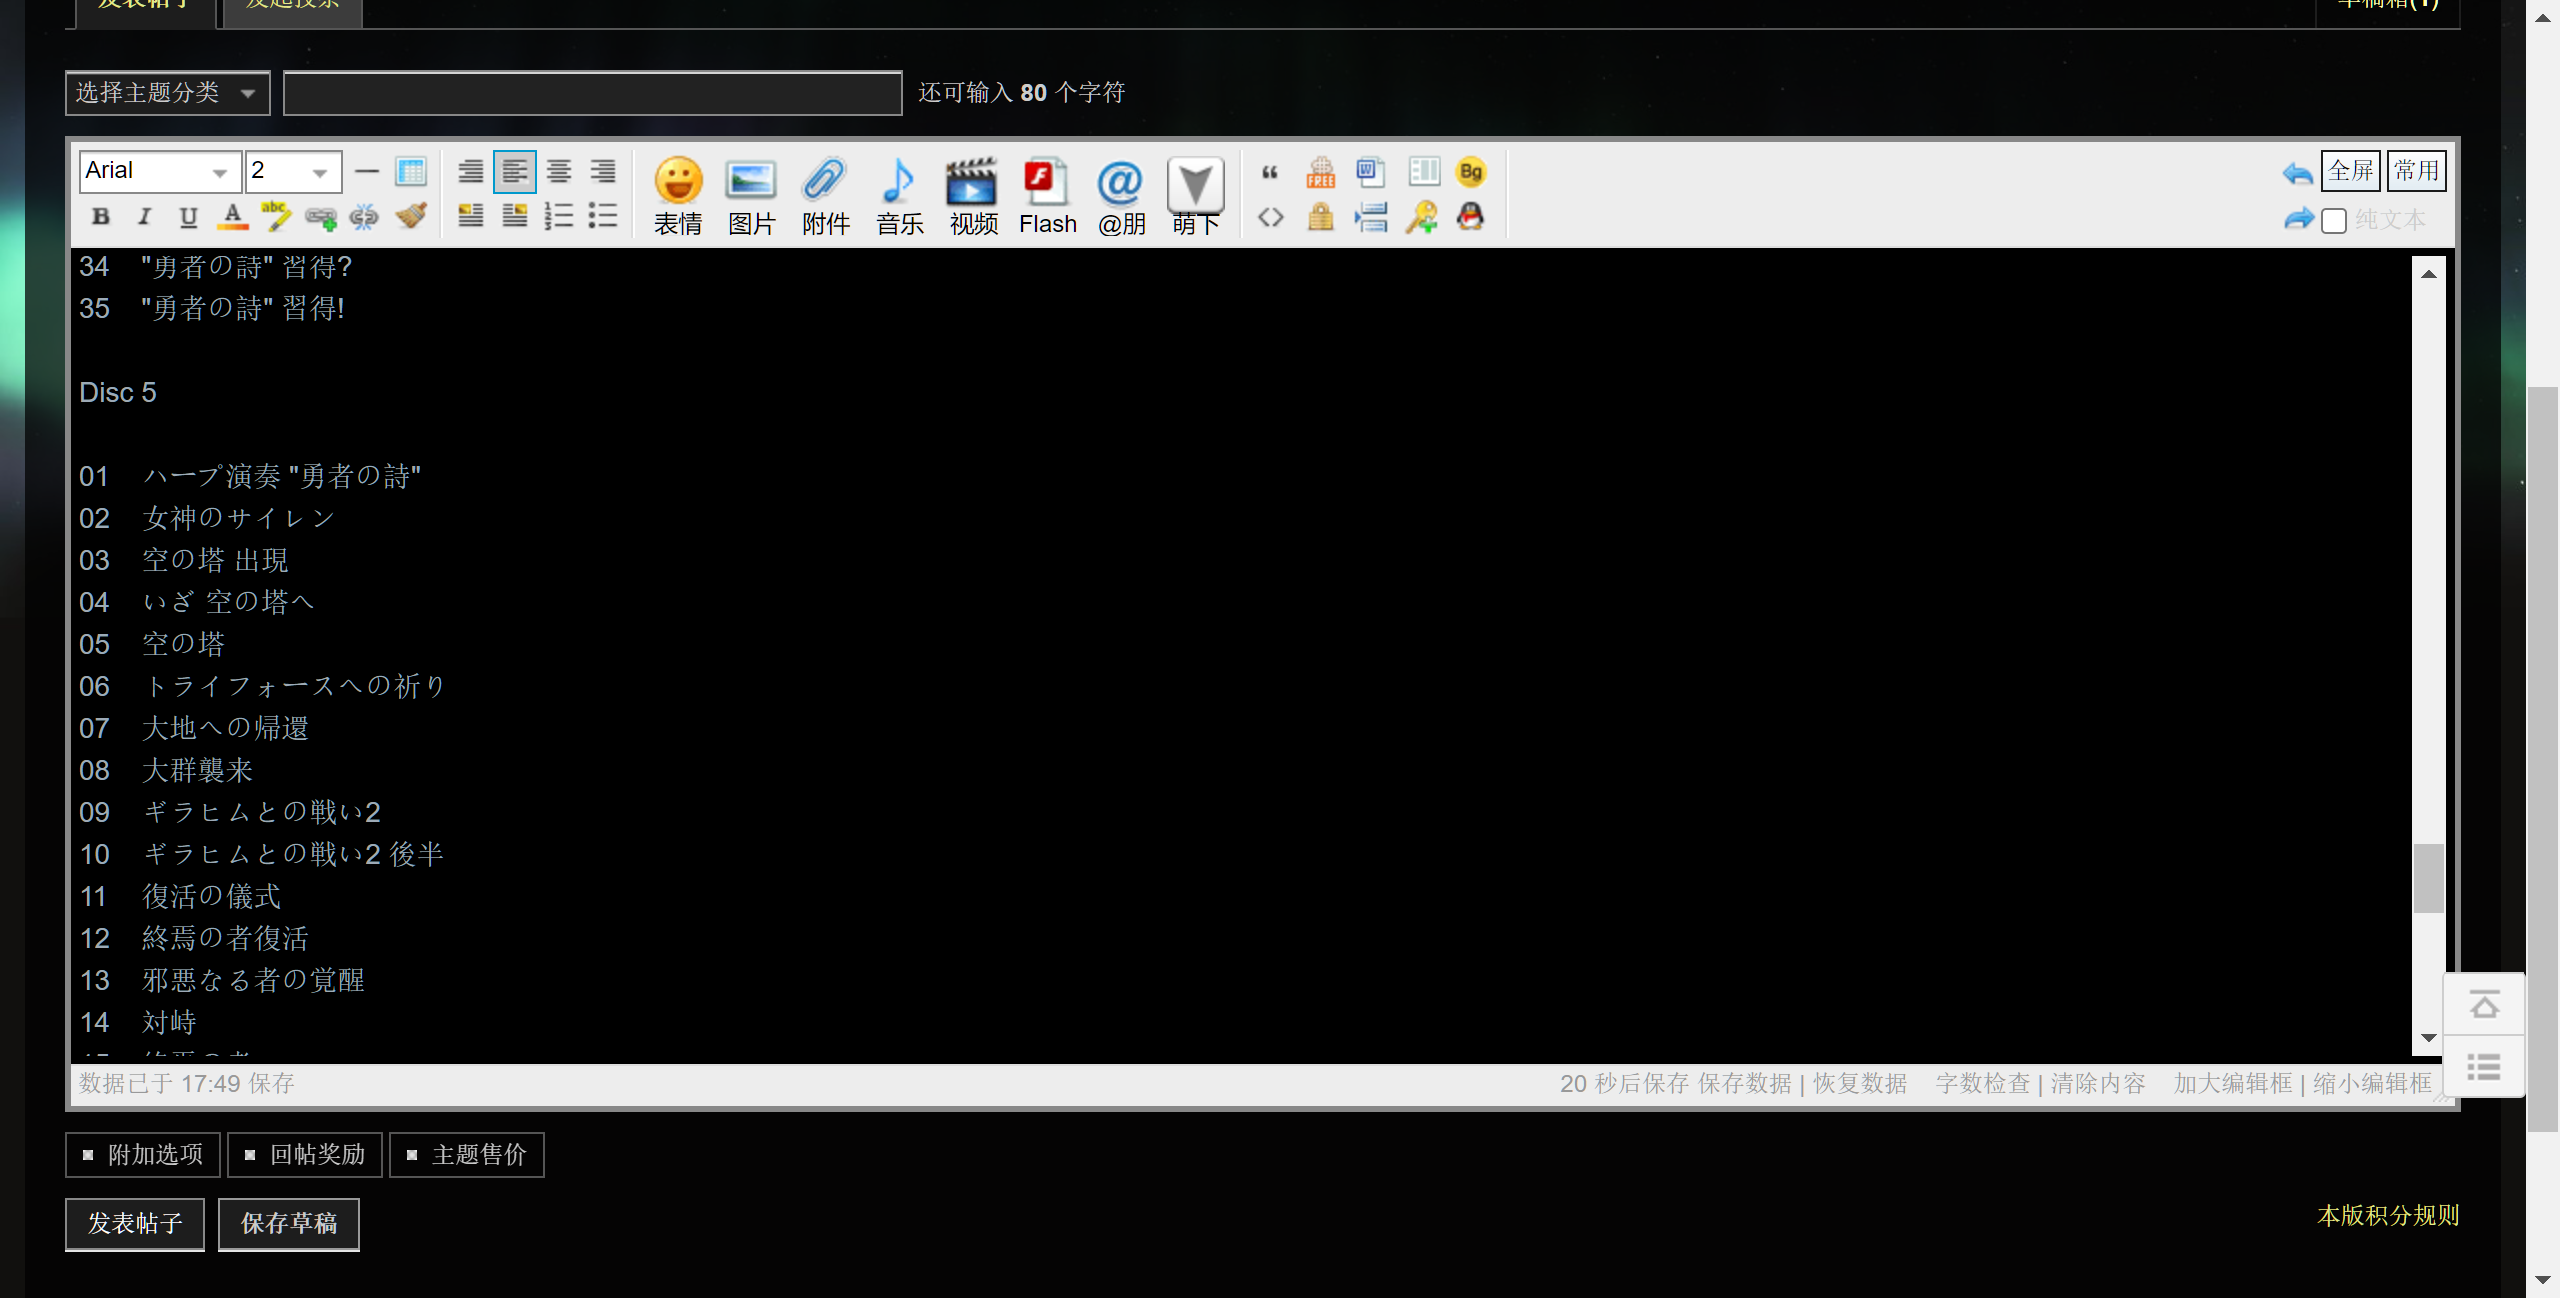Expand the 回帖奖励 section
This screenshot has height=1298, width=2560.
[x=305, y=1155]
